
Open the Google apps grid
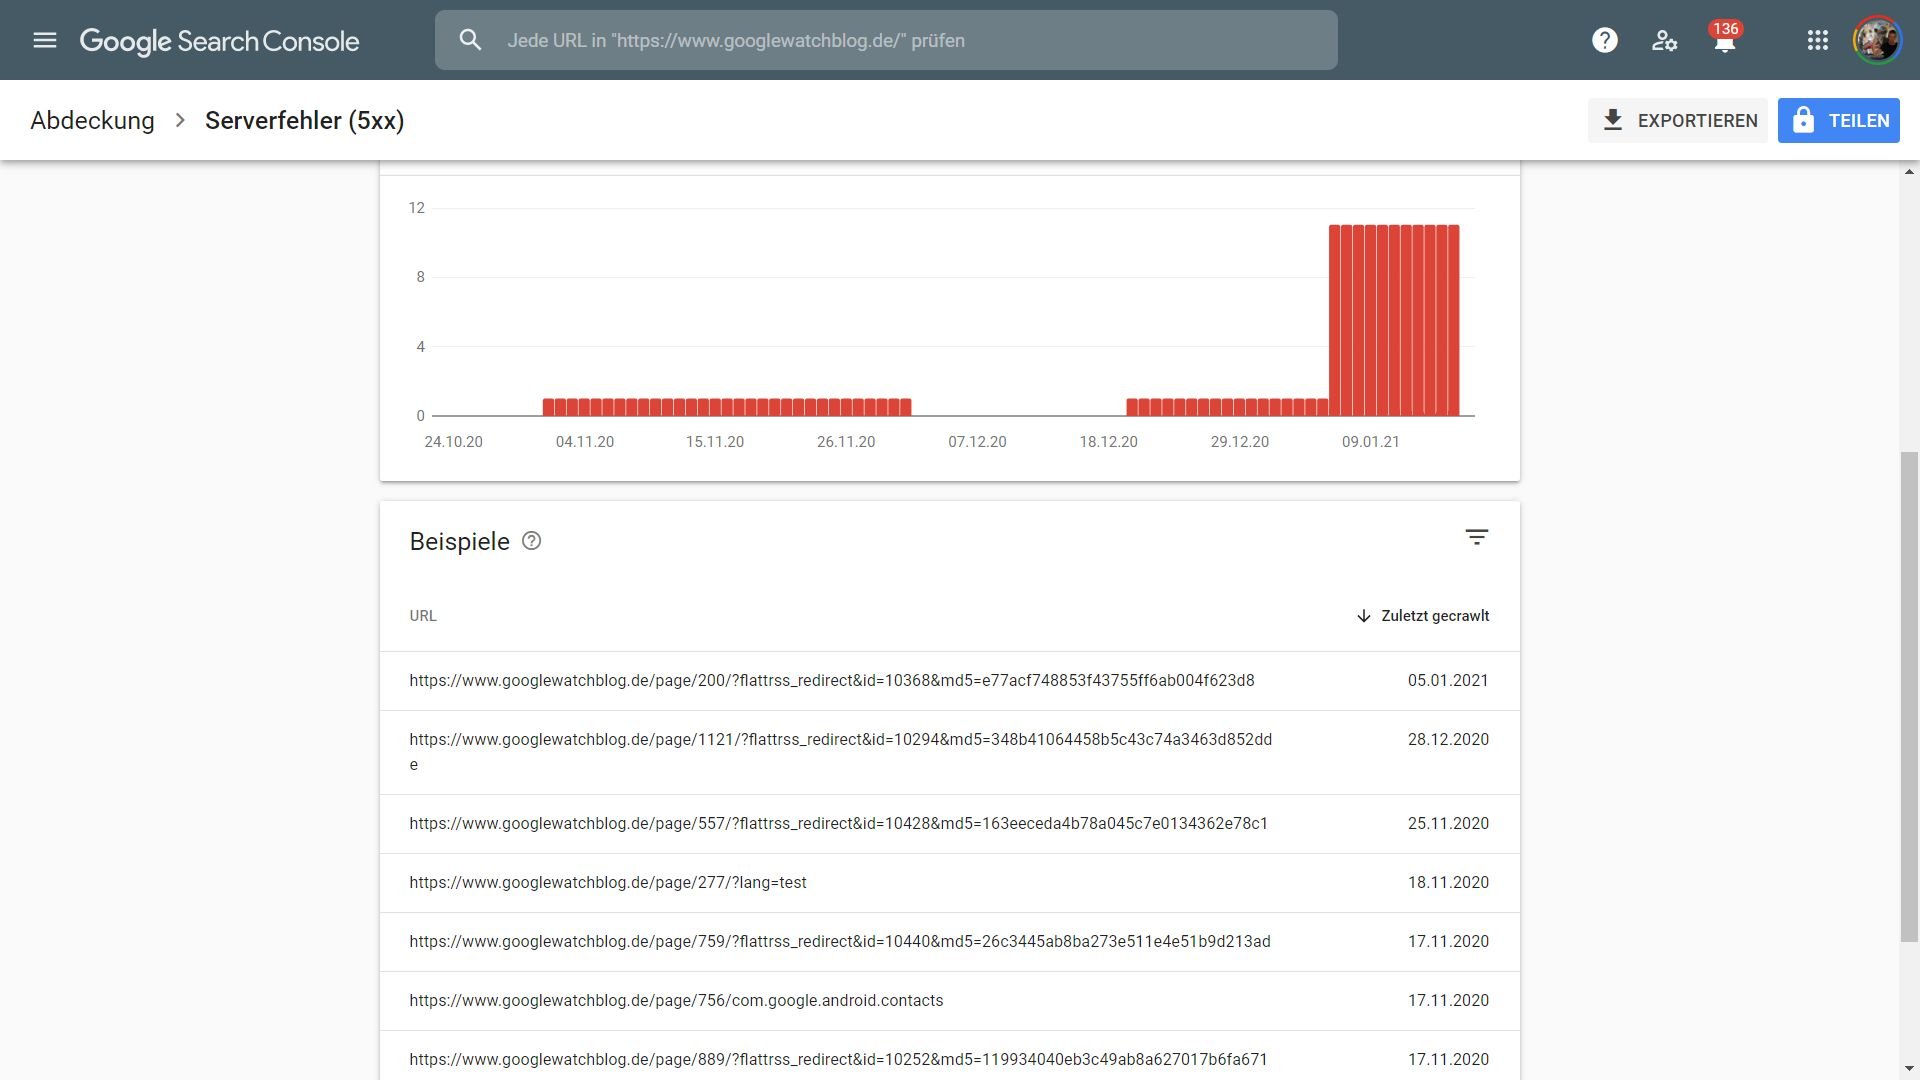click(x=1817, y=40)
